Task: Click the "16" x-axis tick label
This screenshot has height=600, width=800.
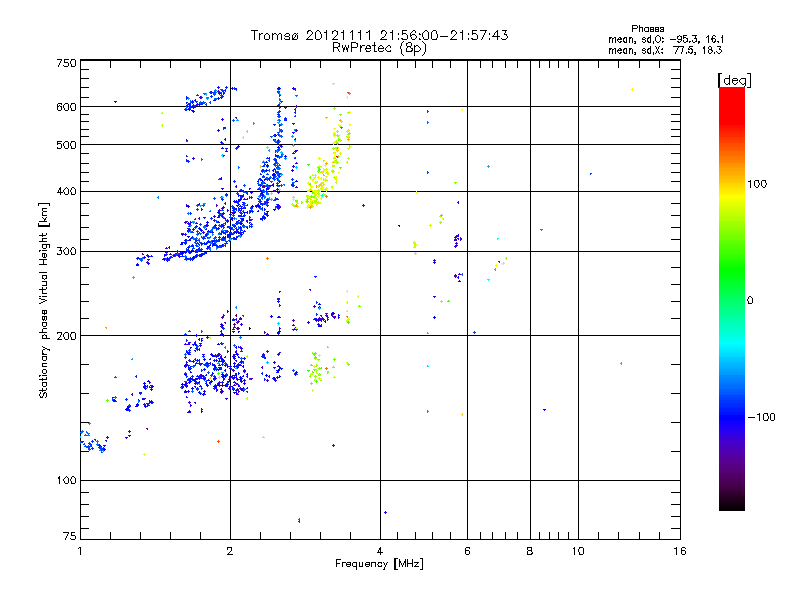Action: click(x=678, y=551)
